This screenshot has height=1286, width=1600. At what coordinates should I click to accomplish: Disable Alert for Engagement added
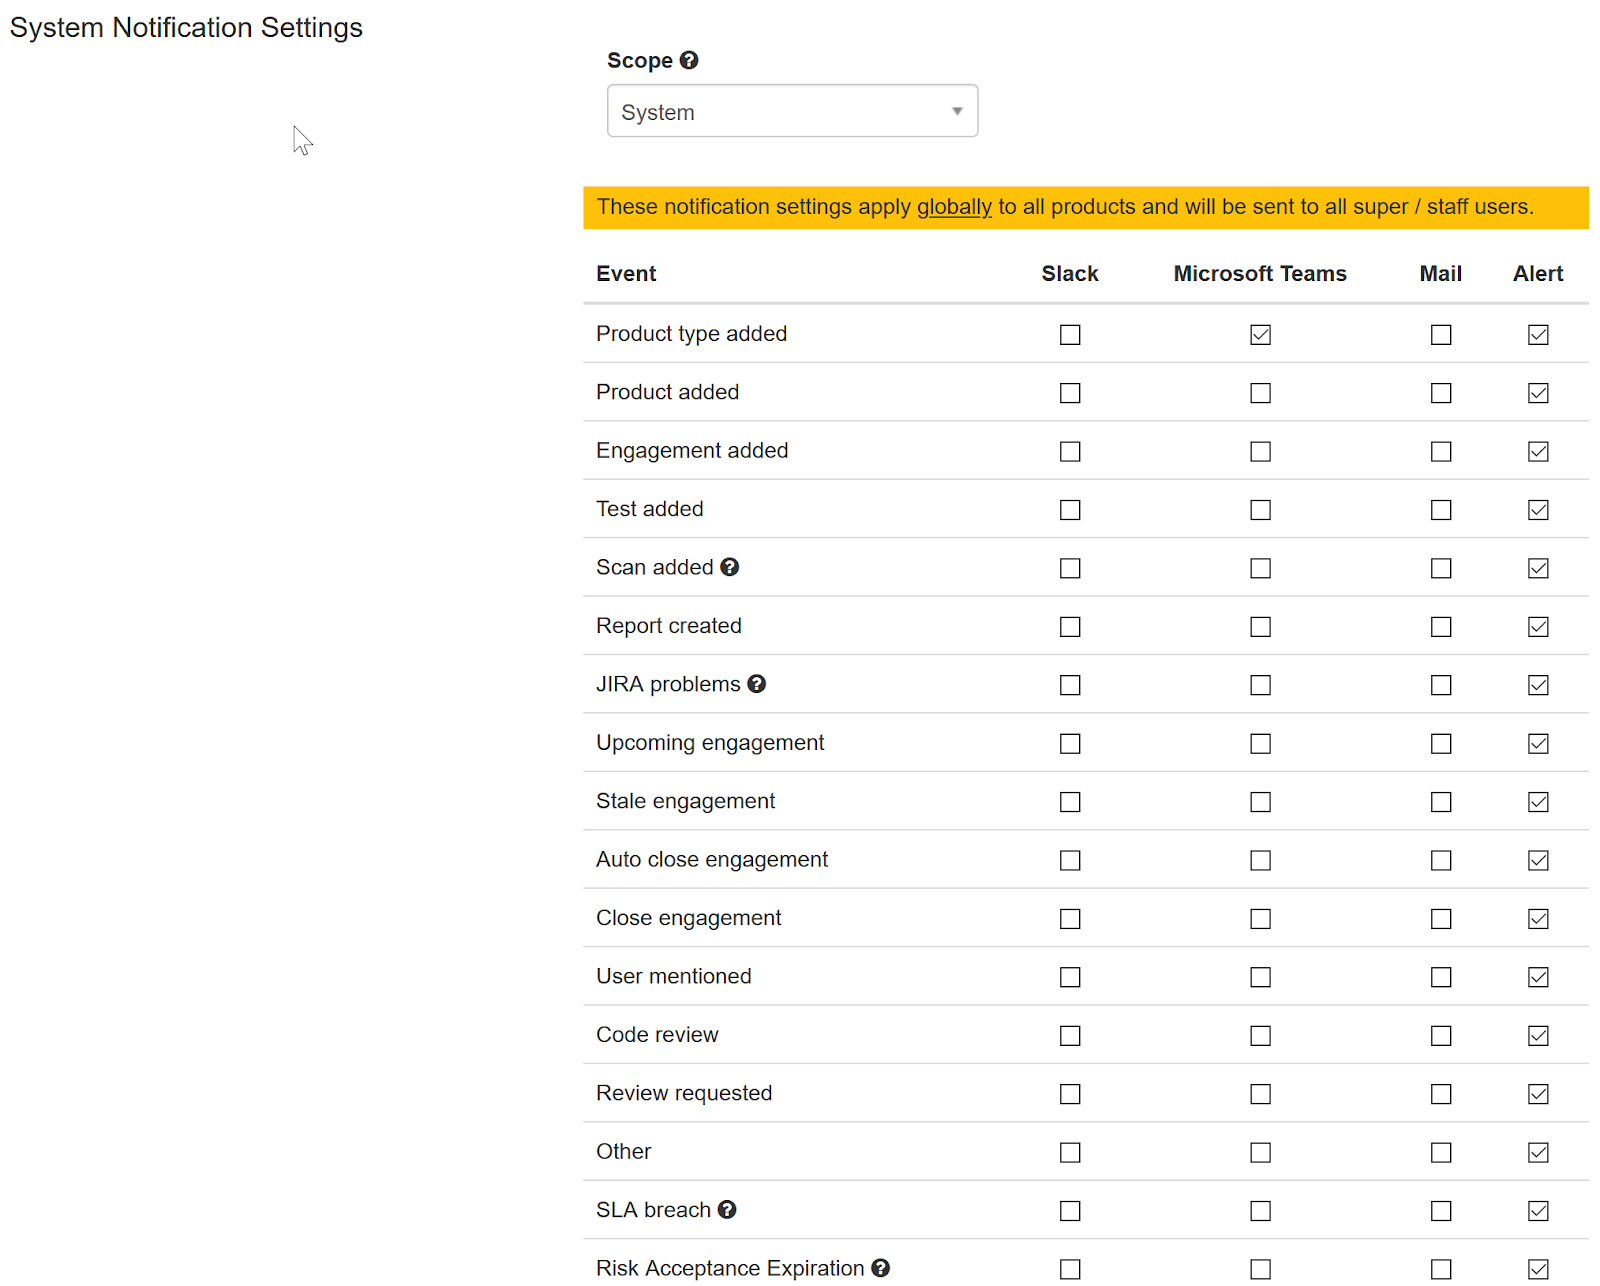[1538, 452]
